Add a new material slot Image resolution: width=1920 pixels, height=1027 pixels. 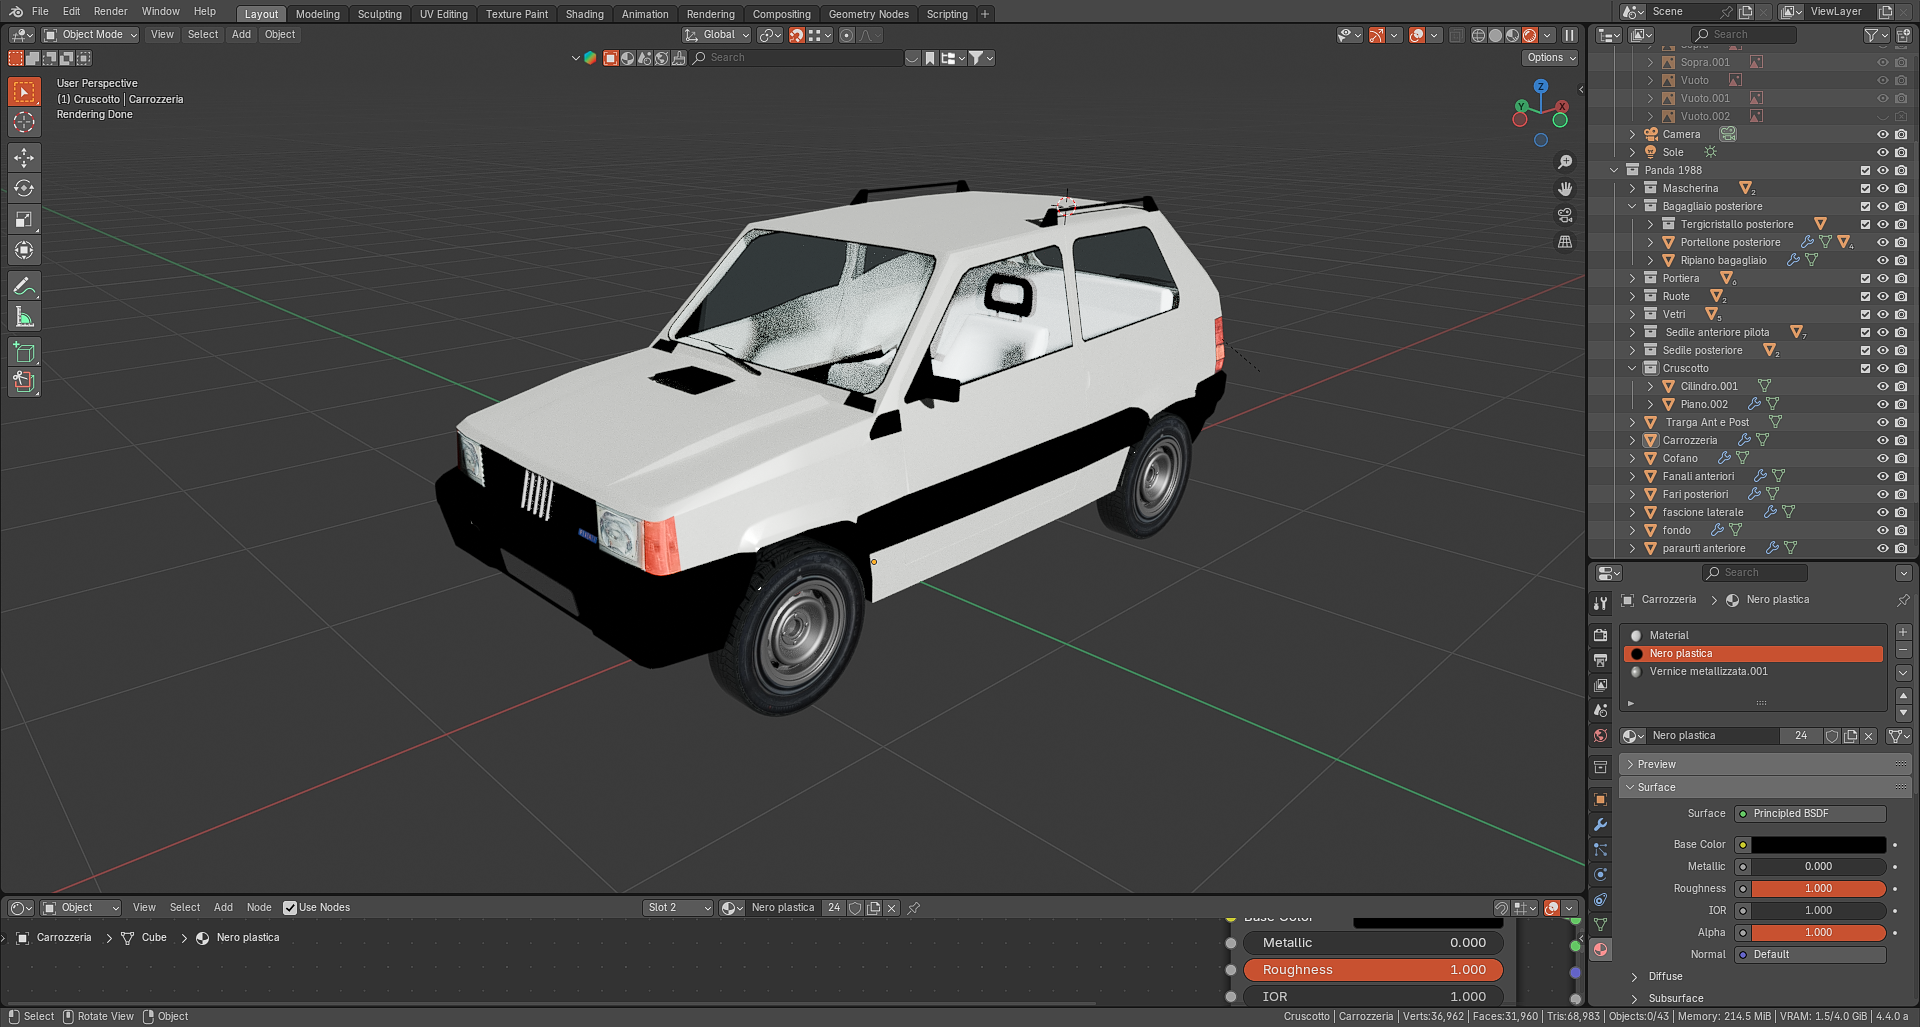pyautogui.click(x=1903, y=633)
